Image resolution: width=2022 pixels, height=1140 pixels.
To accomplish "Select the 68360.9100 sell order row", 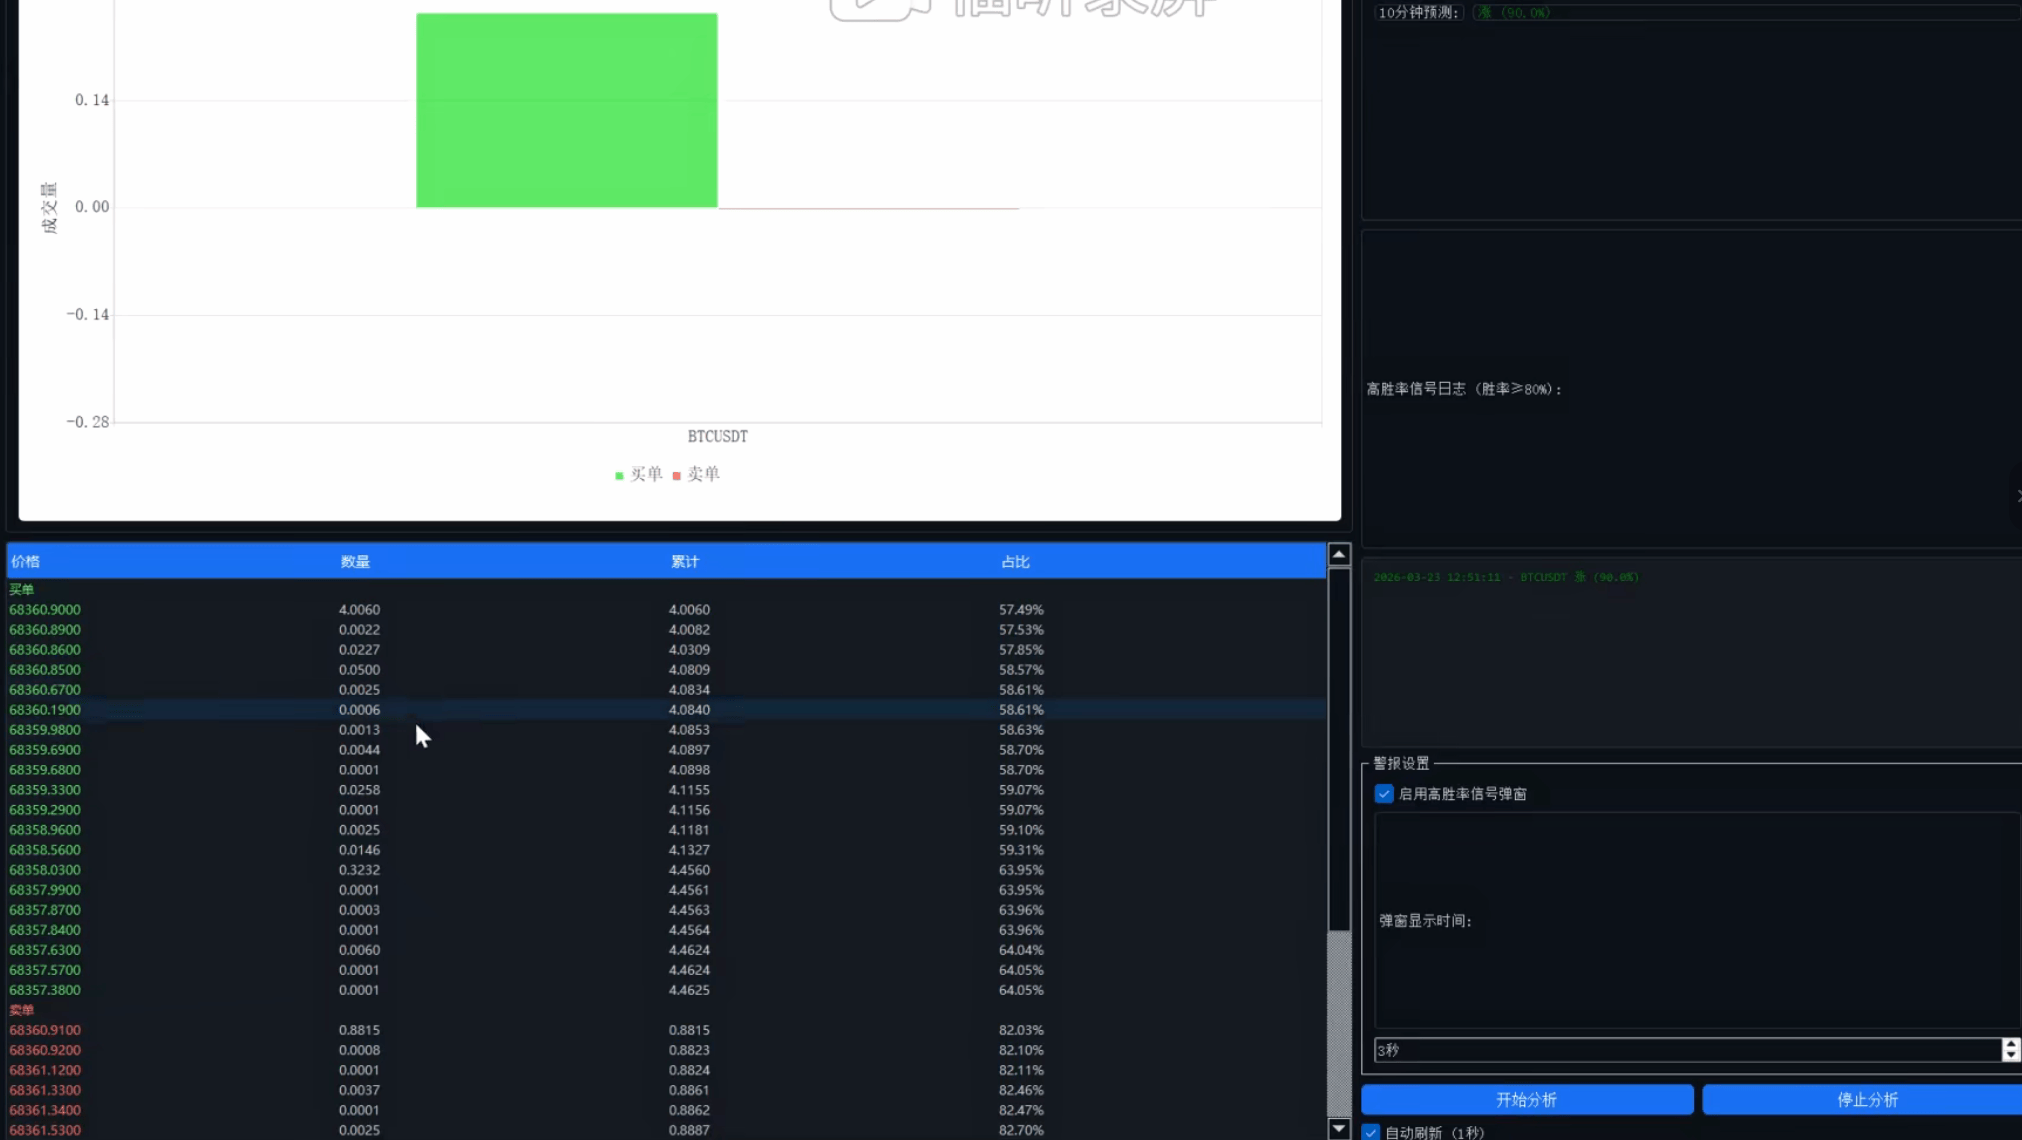I will (45, 1030).
